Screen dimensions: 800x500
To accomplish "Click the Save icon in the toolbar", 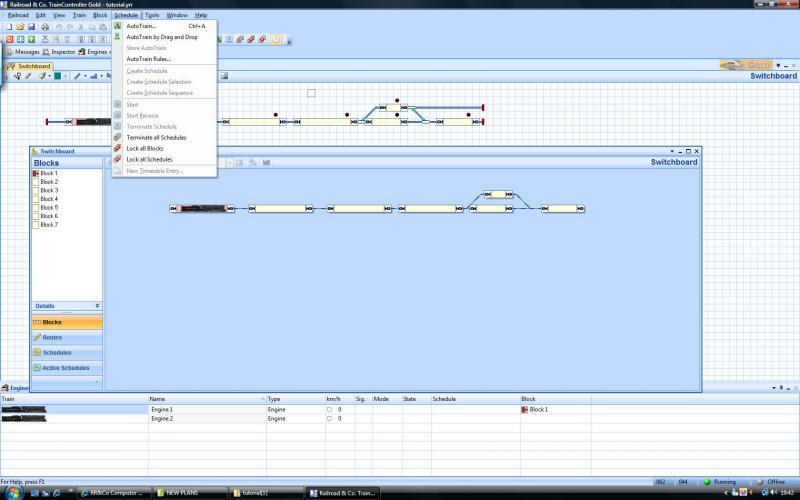I will tap(32, 27).
